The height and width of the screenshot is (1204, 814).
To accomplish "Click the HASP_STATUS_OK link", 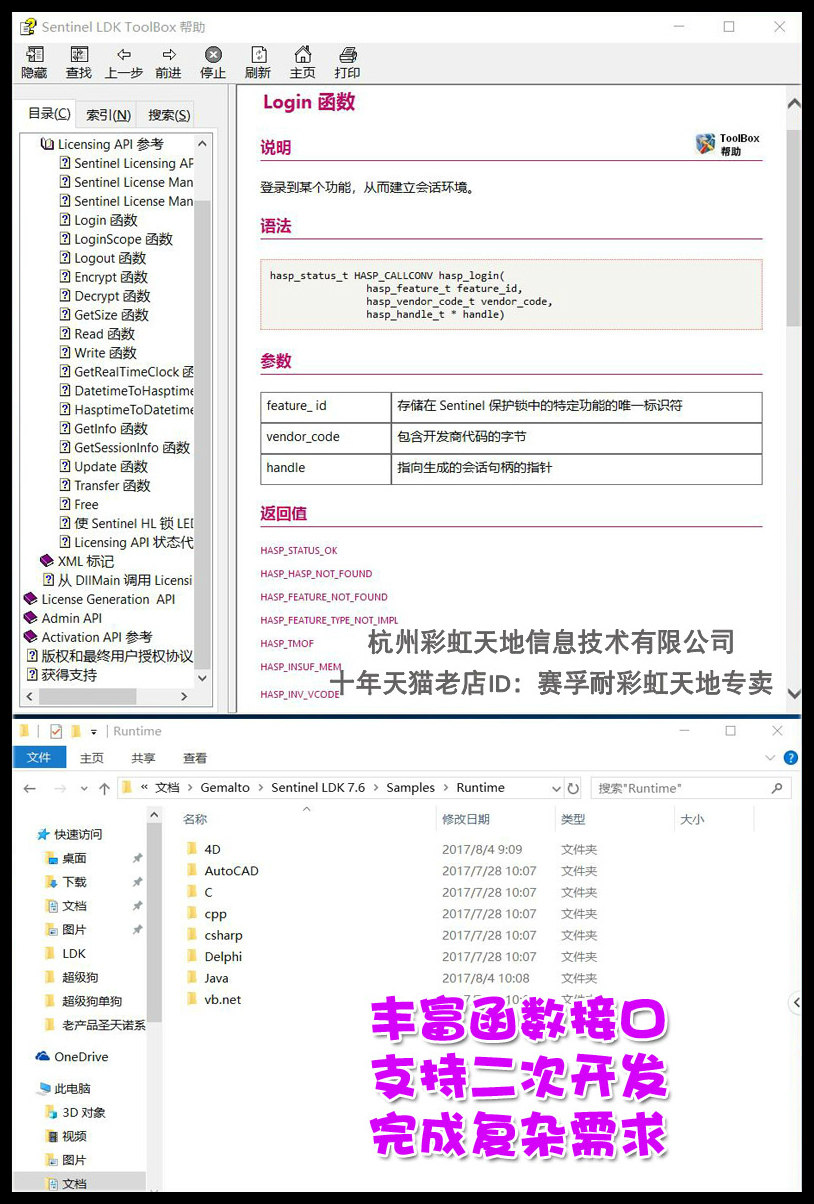I will tap(299, 551).
